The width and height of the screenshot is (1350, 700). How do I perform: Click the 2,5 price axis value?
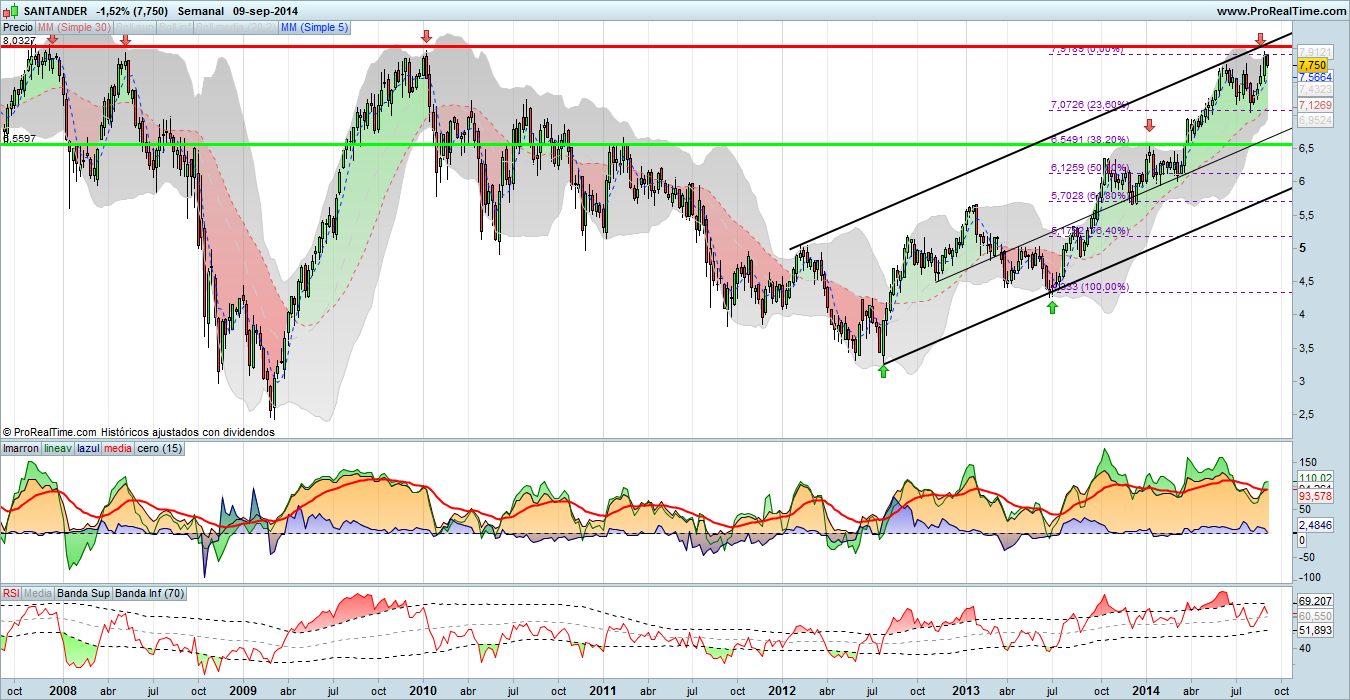click(1307, 414)
